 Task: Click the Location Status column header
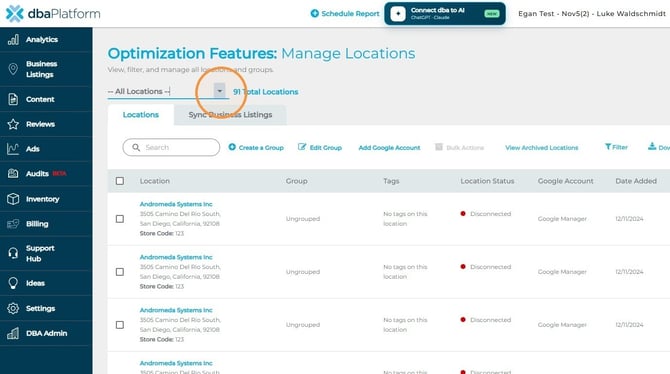pyautogui.click(x=487, y=181)
